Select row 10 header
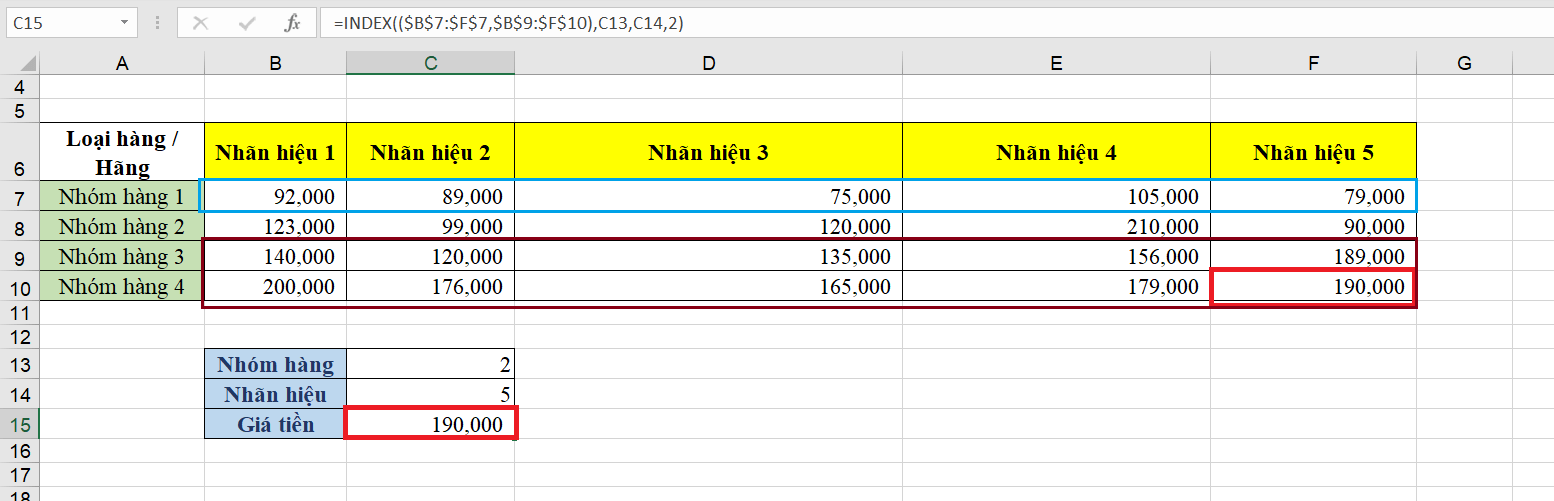Viewport: 1554px width, 501px height. (19, 288)
